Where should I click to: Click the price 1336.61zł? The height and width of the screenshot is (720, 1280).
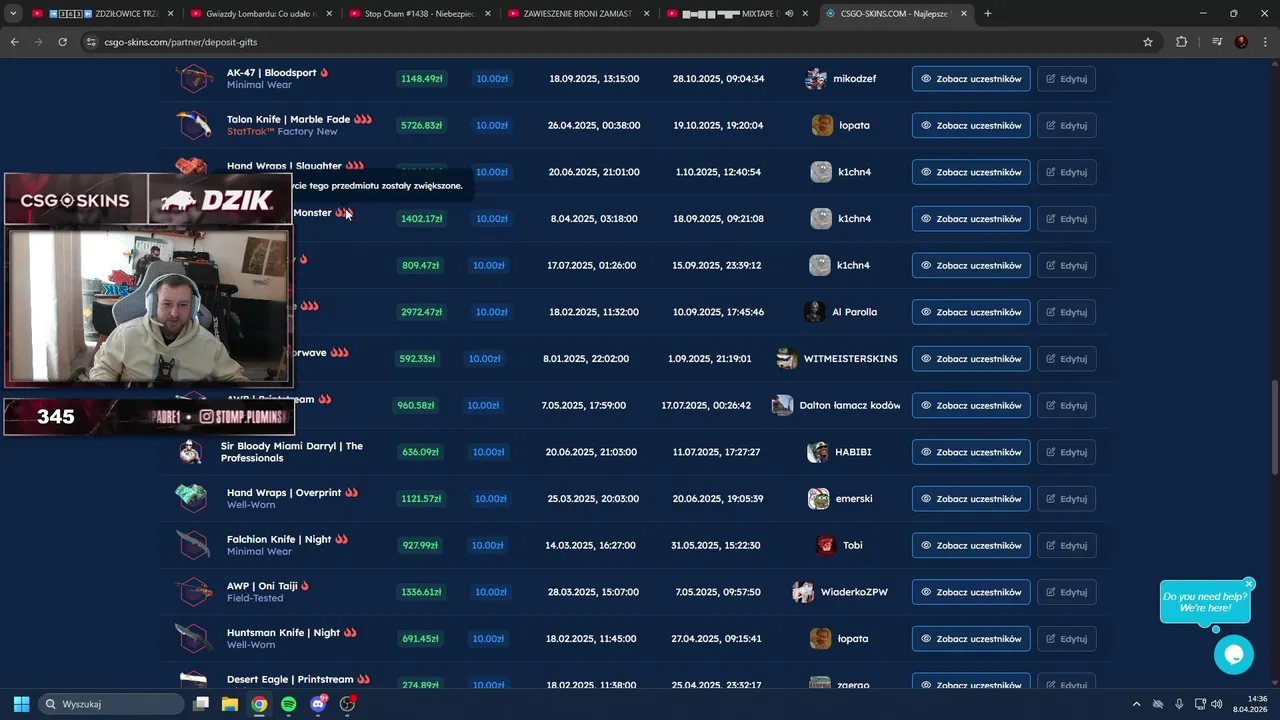click(x=421, y=592)
